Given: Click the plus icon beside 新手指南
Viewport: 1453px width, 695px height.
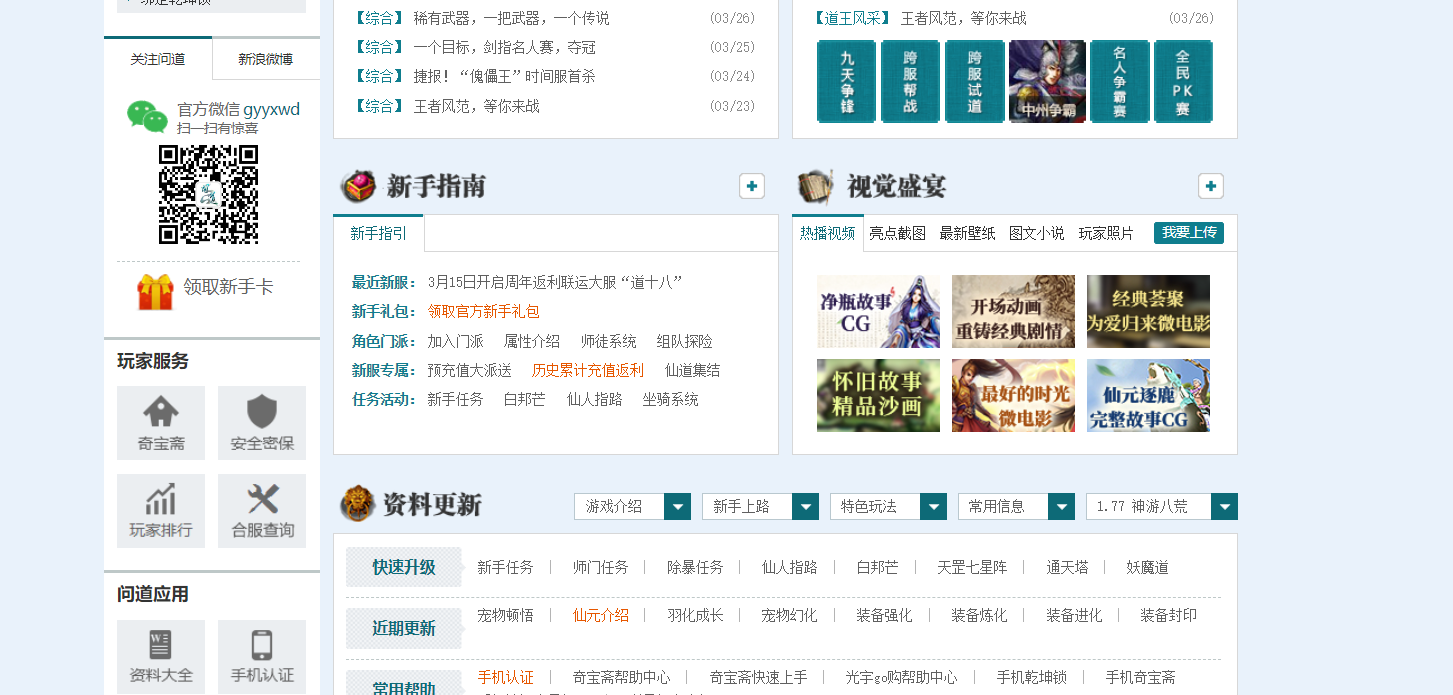Looking at the screenshot, I should point(752,186).
